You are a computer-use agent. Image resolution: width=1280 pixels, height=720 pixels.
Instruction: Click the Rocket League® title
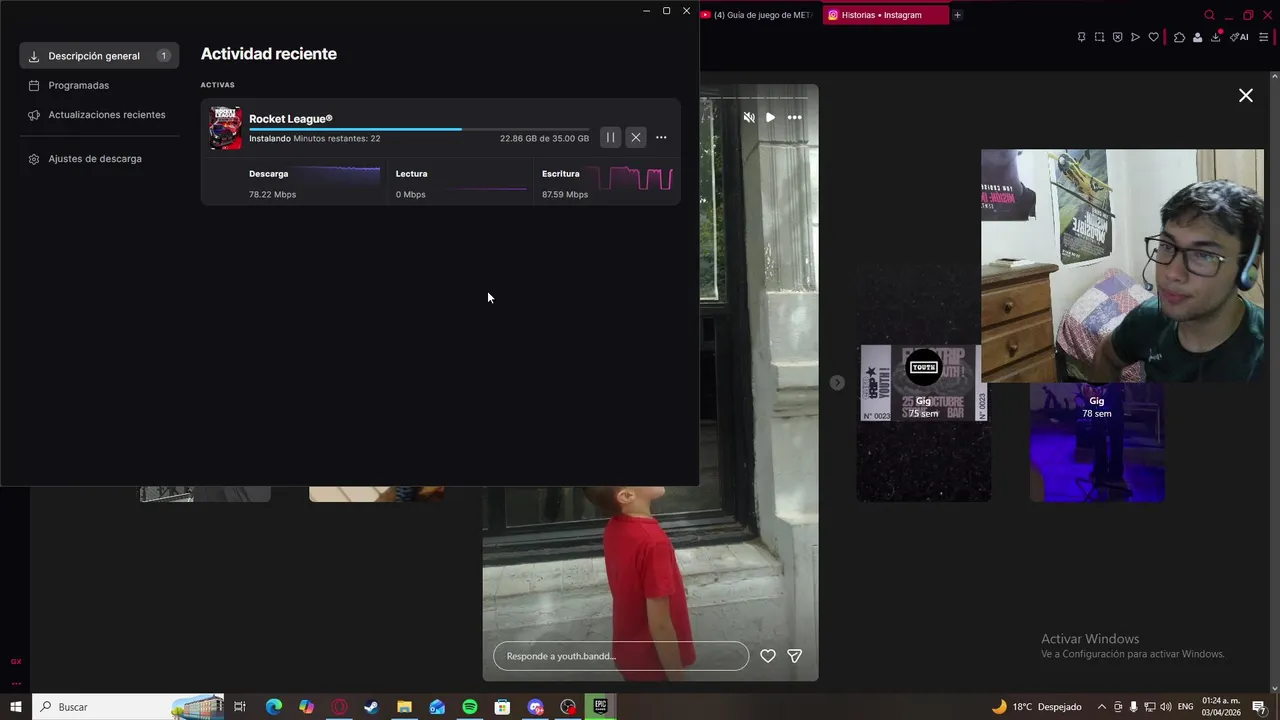[291, 119]
